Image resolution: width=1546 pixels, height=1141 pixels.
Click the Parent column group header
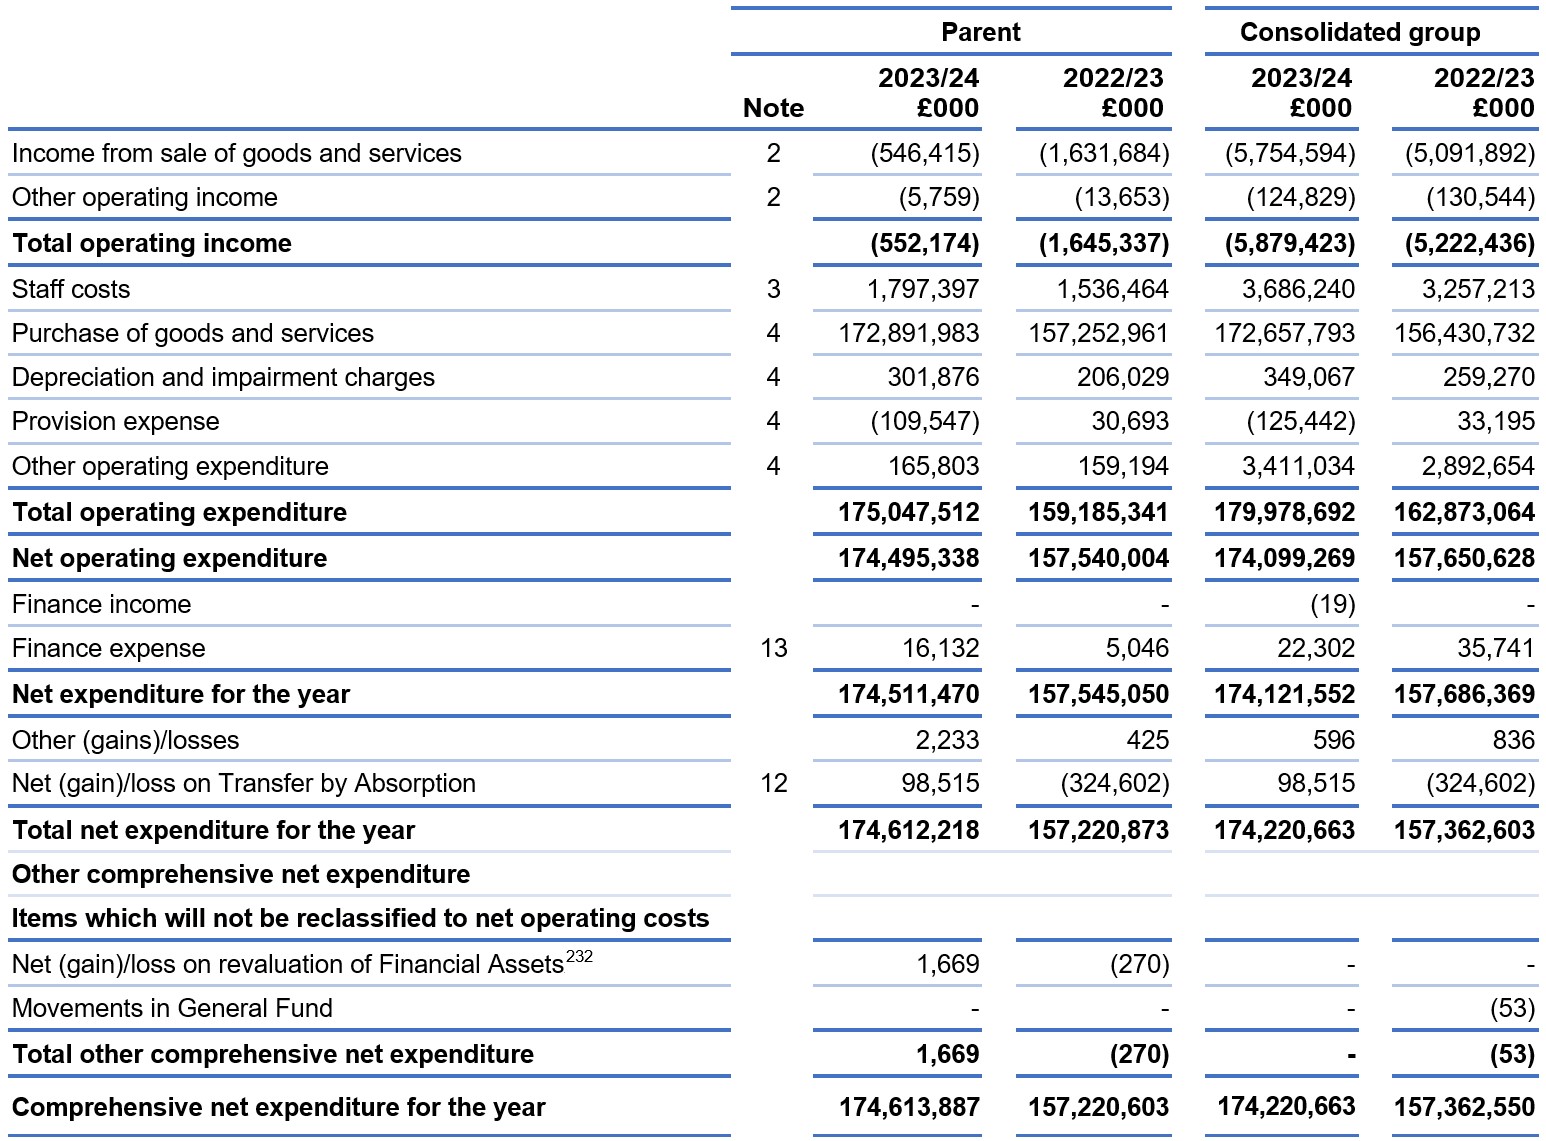(x=980, y=32)
